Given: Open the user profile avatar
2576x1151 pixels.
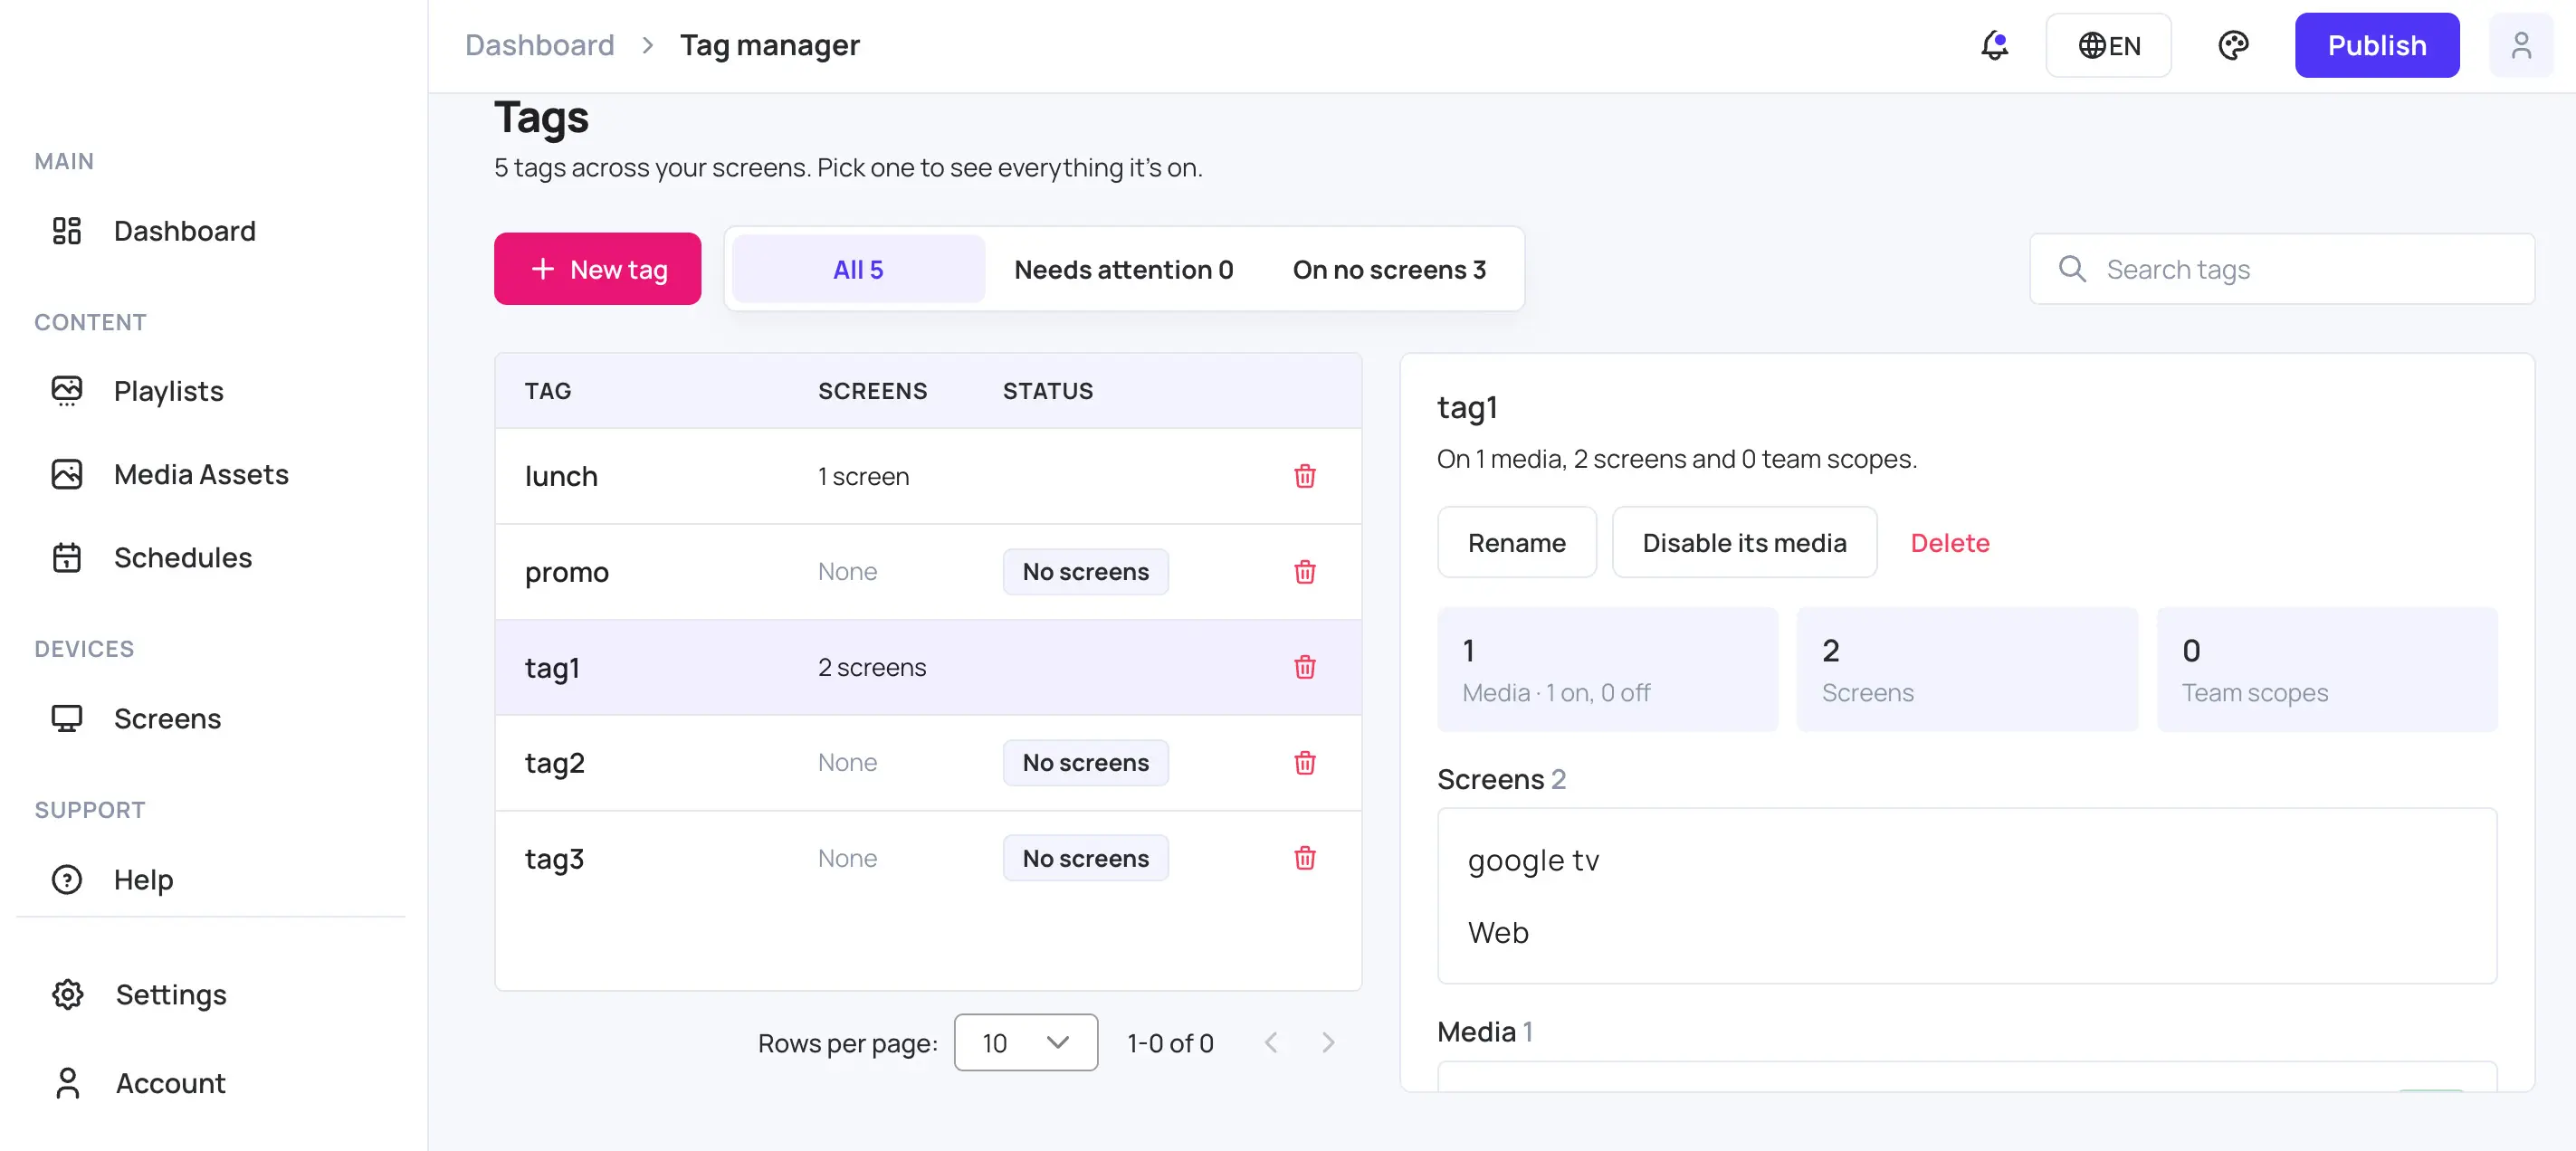Looking at the screenshot, I should 2521,45.
